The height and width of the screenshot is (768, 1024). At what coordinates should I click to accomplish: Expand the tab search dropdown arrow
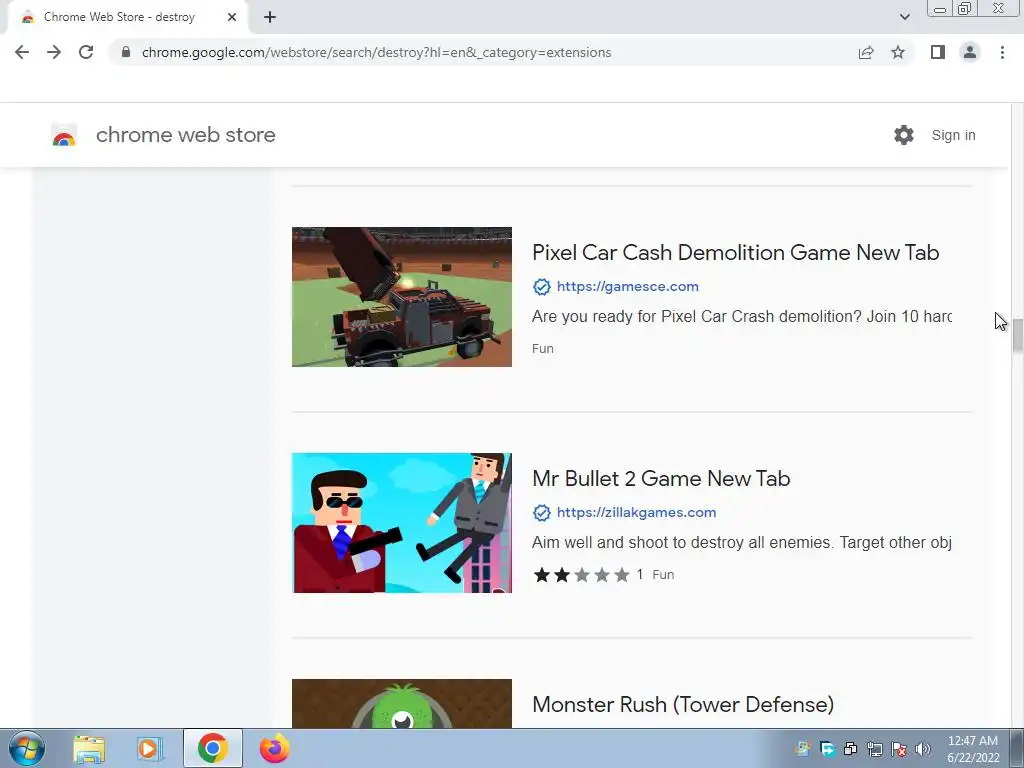coord(904,17)
